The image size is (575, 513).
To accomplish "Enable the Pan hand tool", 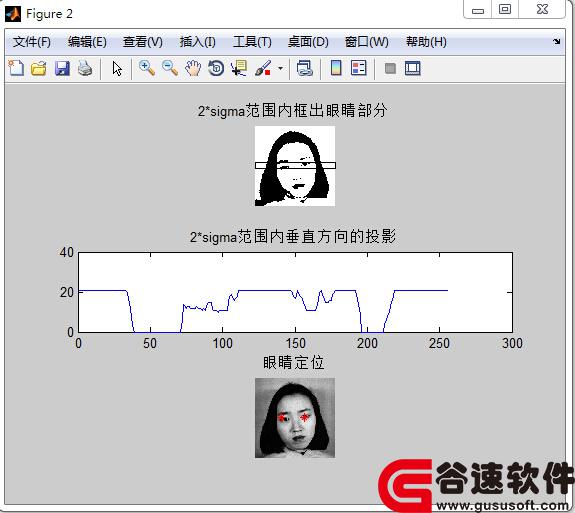I will [193, 68].
